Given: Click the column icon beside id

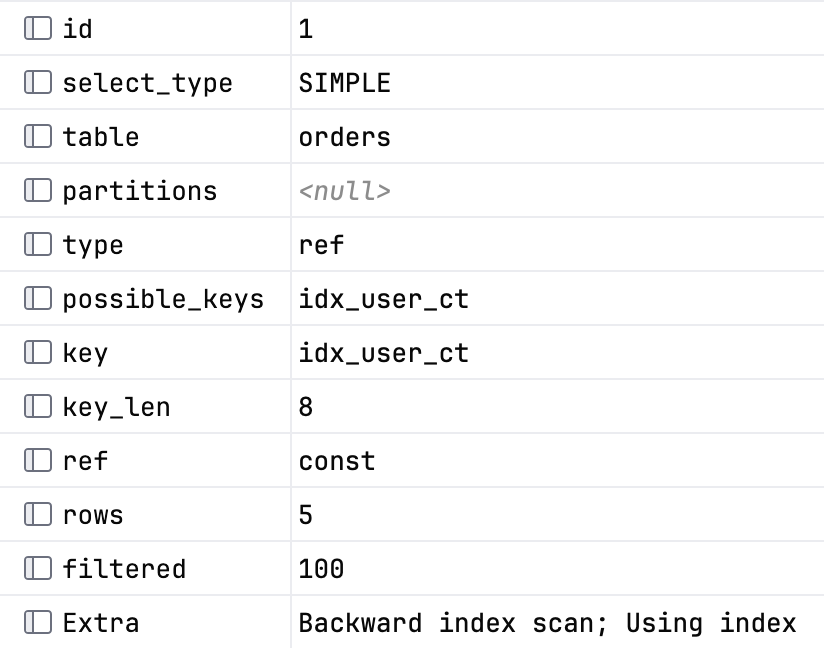Looking at the screenshot, I should 38,28.
